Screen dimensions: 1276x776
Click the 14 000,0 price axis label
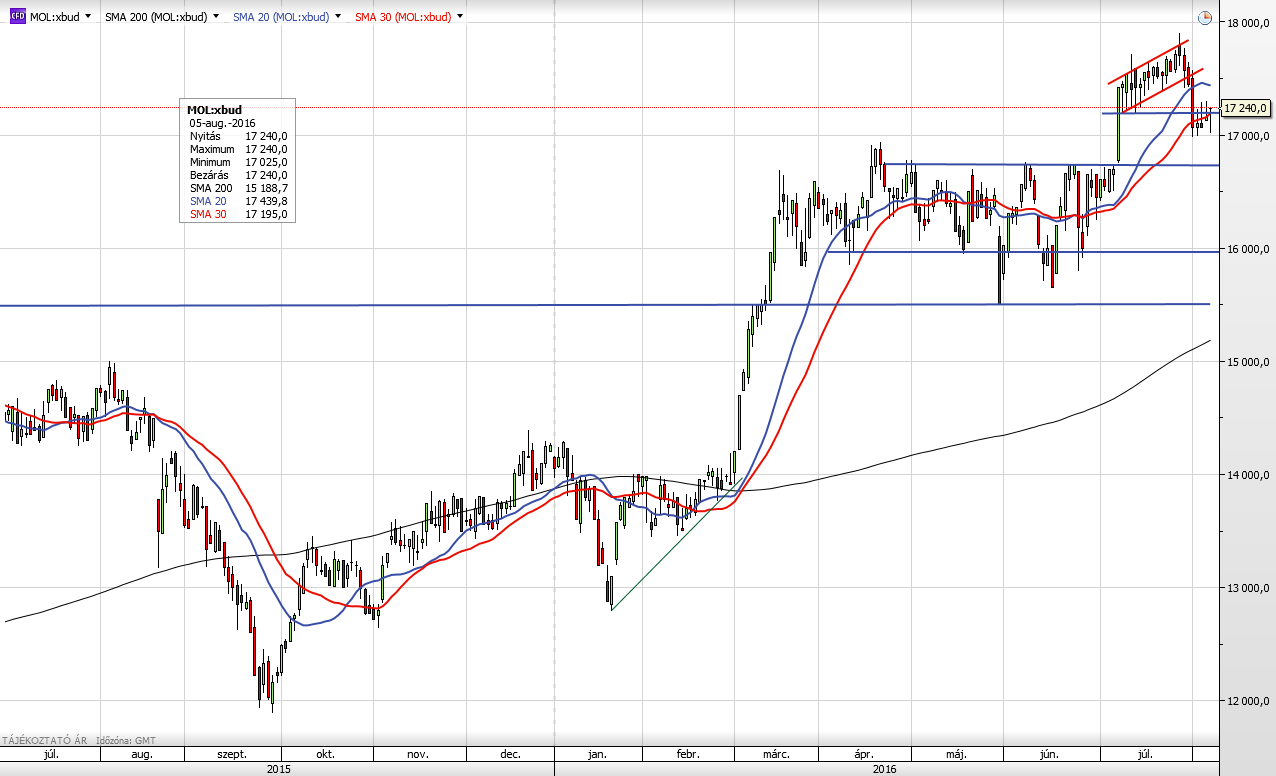pyautogui.click(x=1248, y=475)
